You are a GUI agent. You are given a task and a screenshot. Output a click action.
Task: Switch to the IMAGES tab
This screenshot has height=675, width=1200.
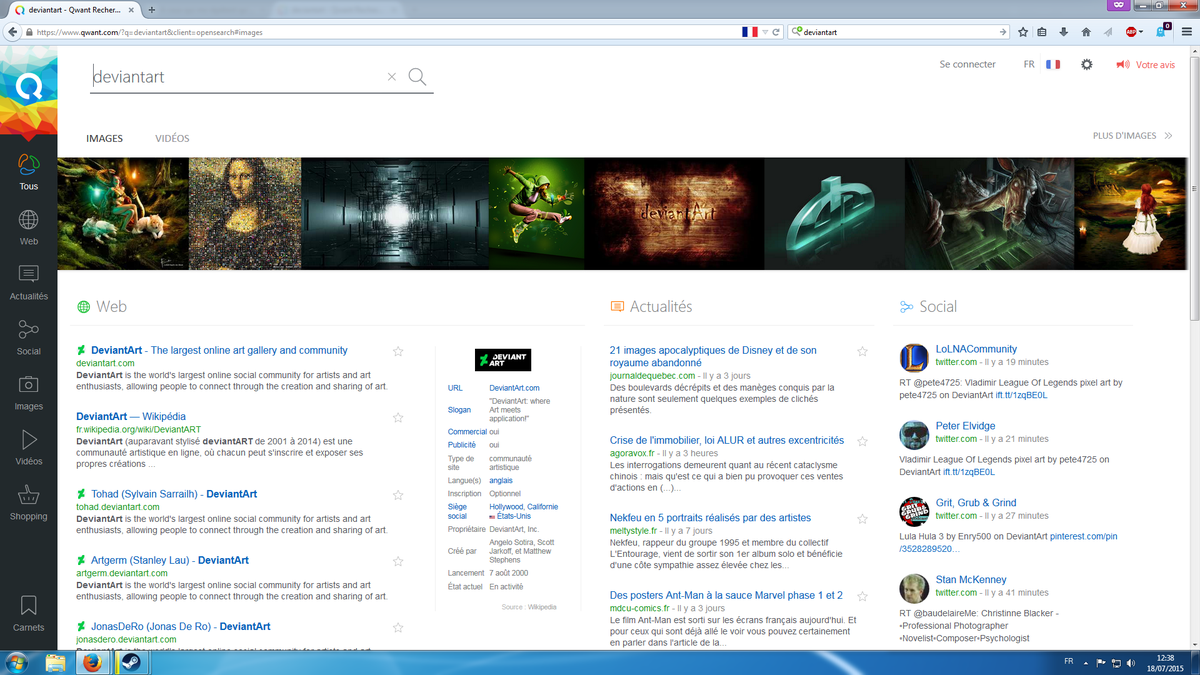pyautogui.click(x=105, y=138)
